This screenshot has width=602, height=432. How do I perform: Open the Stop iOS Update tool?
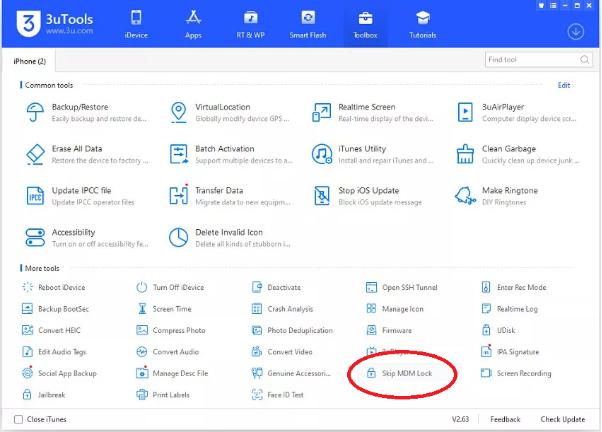[x=368, y=196]
